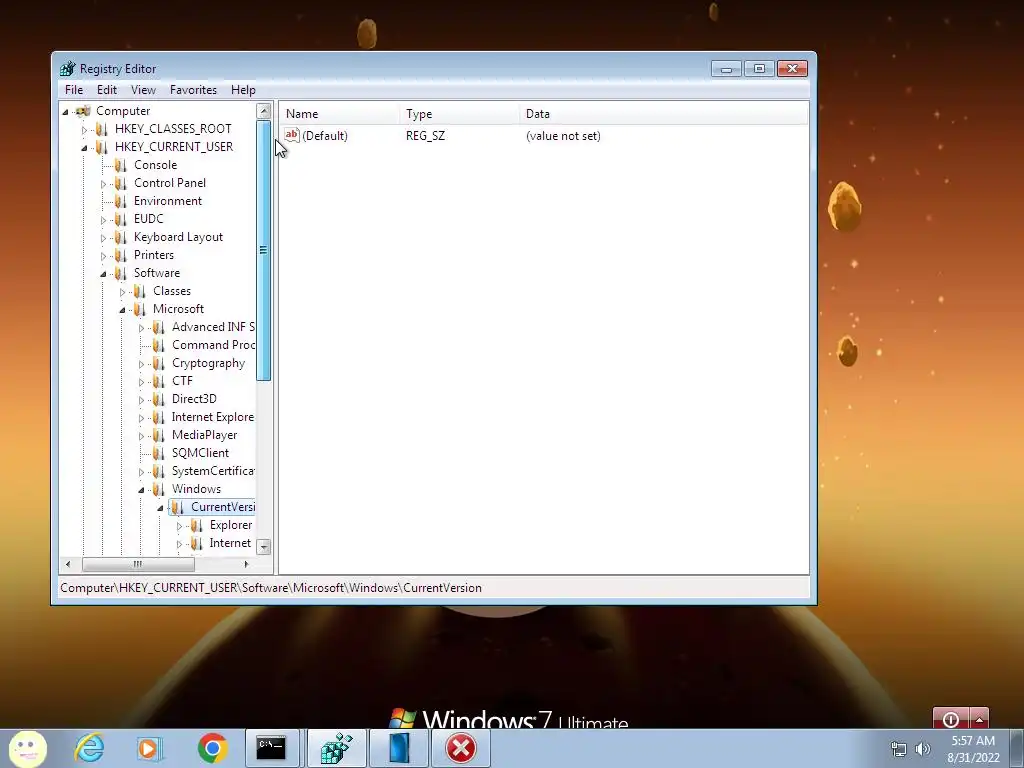Expand the Control Panel key arrow
This screenshot has height=768, width=1024.
point(103,184)
